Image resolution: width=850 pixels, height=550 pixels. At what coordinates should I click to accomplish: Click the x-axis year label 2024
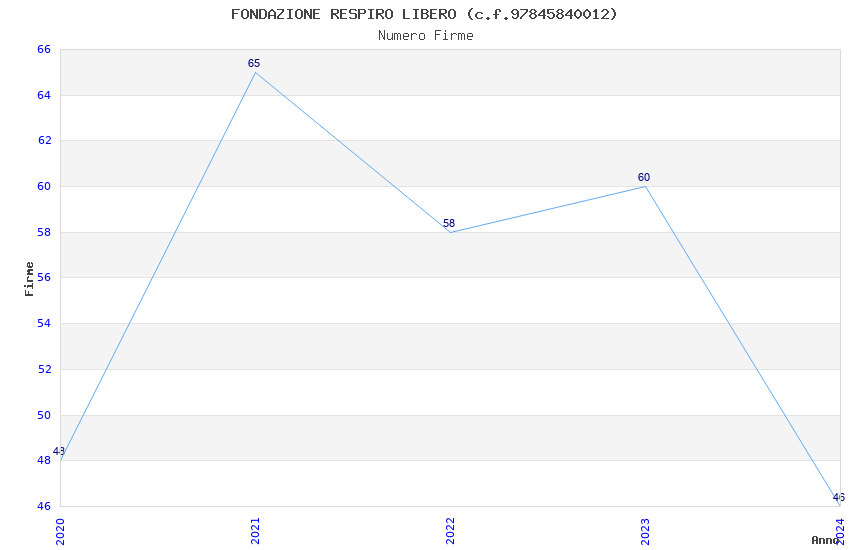click(x=840, y=531)
